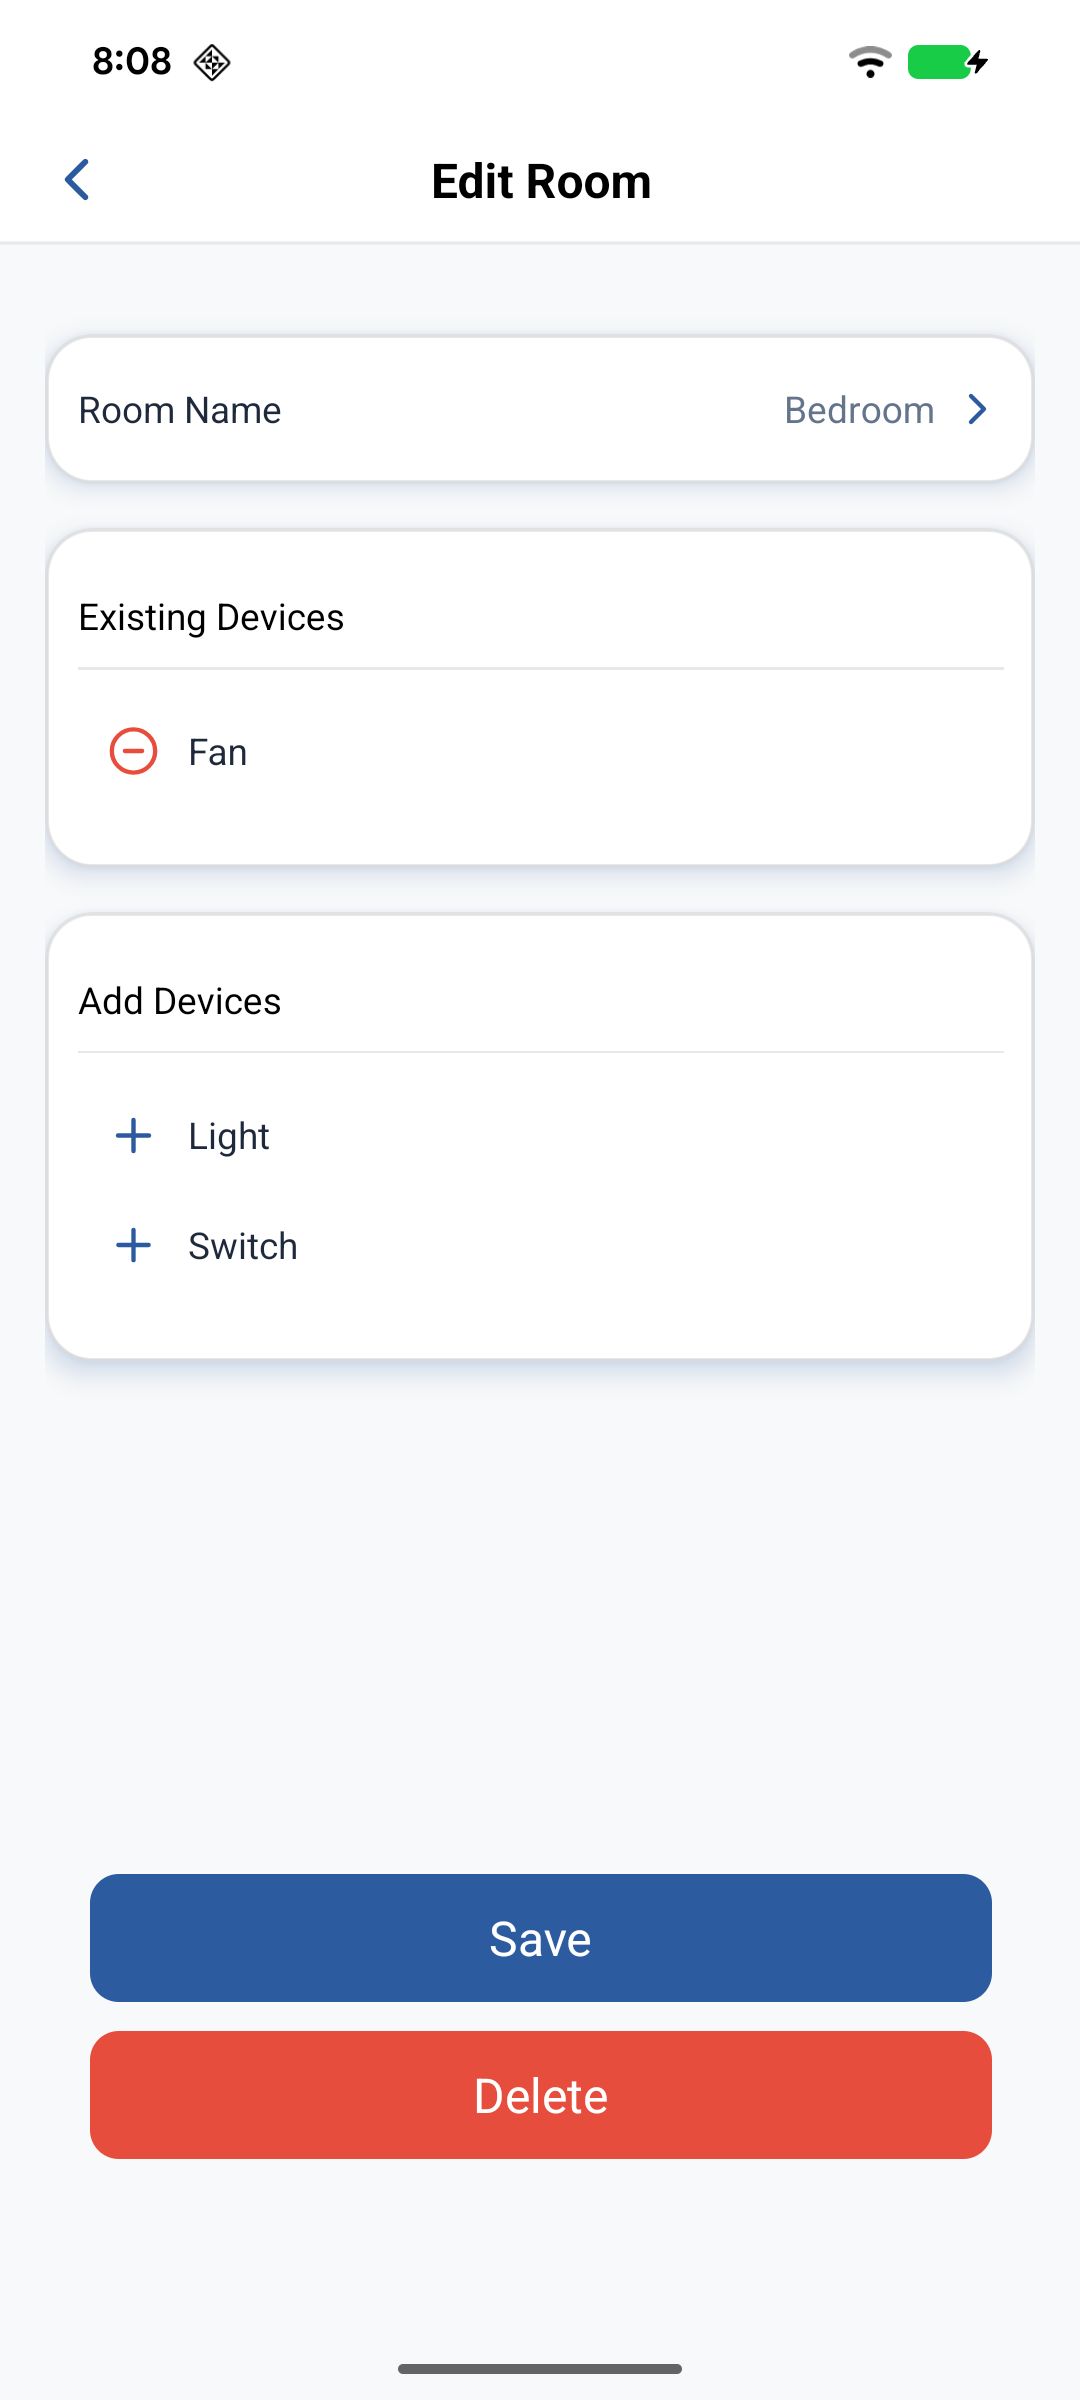Select the Fan device entry
This screenshot has height=2400, width=1080.
pos(218,752)
